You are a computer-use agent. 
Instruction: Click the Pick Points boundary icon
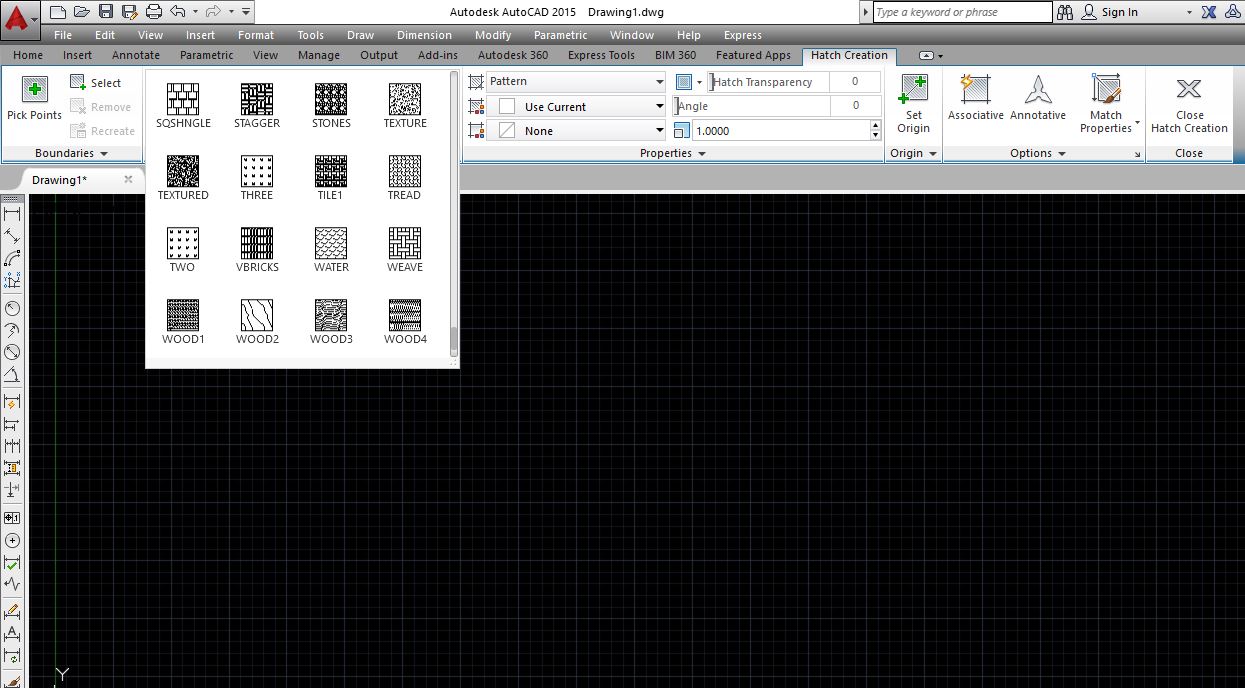click(35, 89)
